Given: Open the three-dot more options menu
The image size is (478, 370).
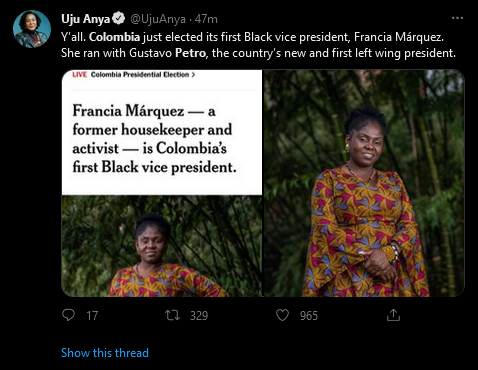Looking at the screenshot, I should (457, 18).
